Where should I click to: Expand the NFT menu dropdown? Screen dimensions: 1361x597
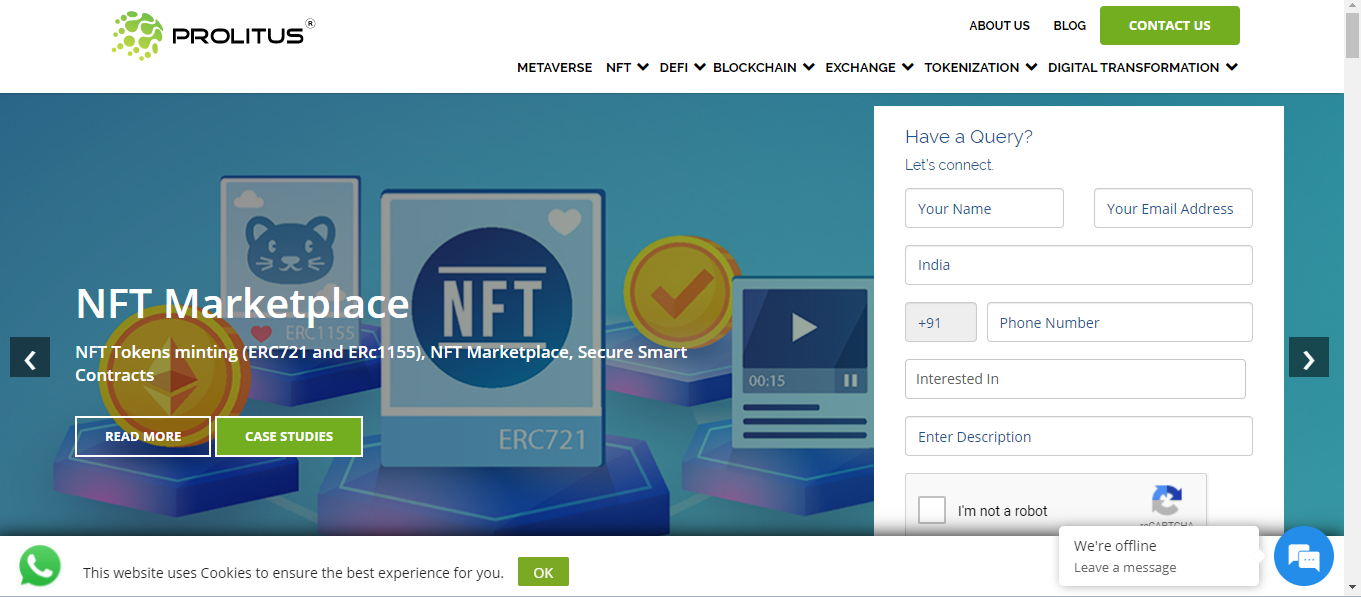click(x=627, y=68)
